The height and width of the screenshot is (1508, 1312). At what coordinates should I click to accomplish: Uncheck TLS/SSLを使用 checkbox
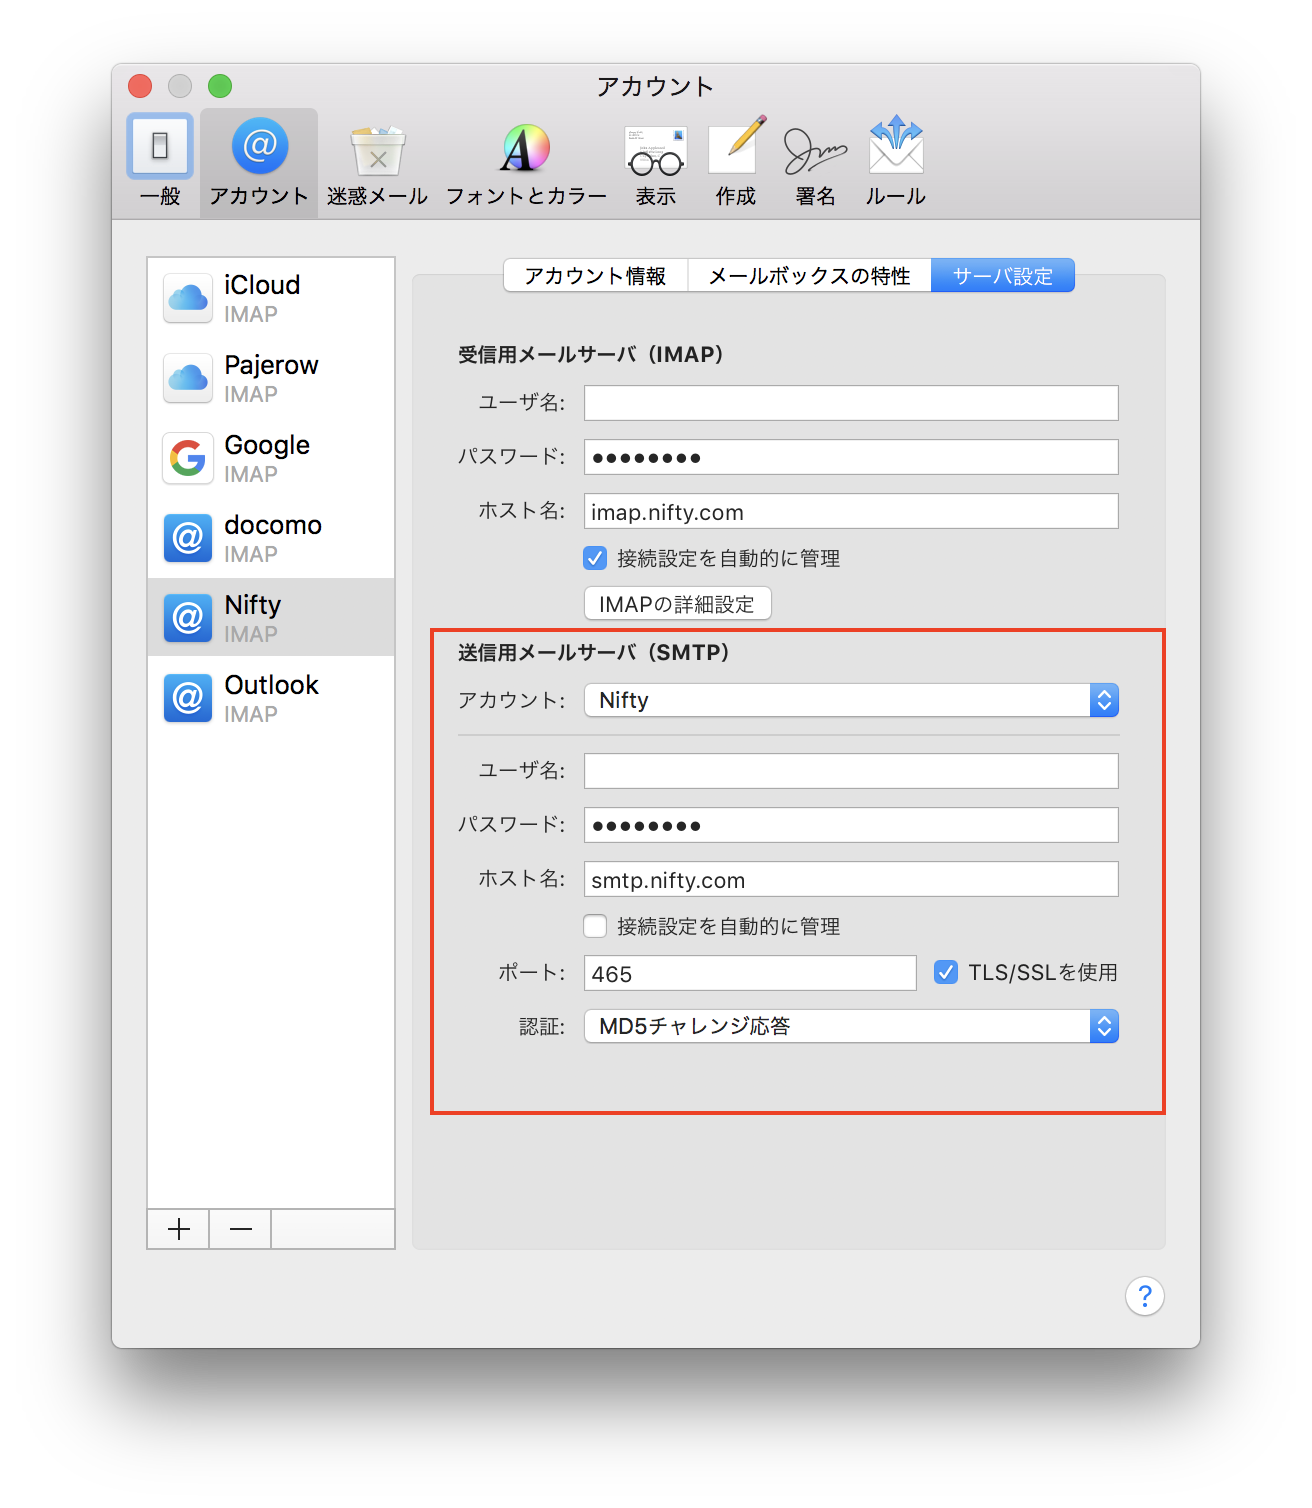pos(946,972)
